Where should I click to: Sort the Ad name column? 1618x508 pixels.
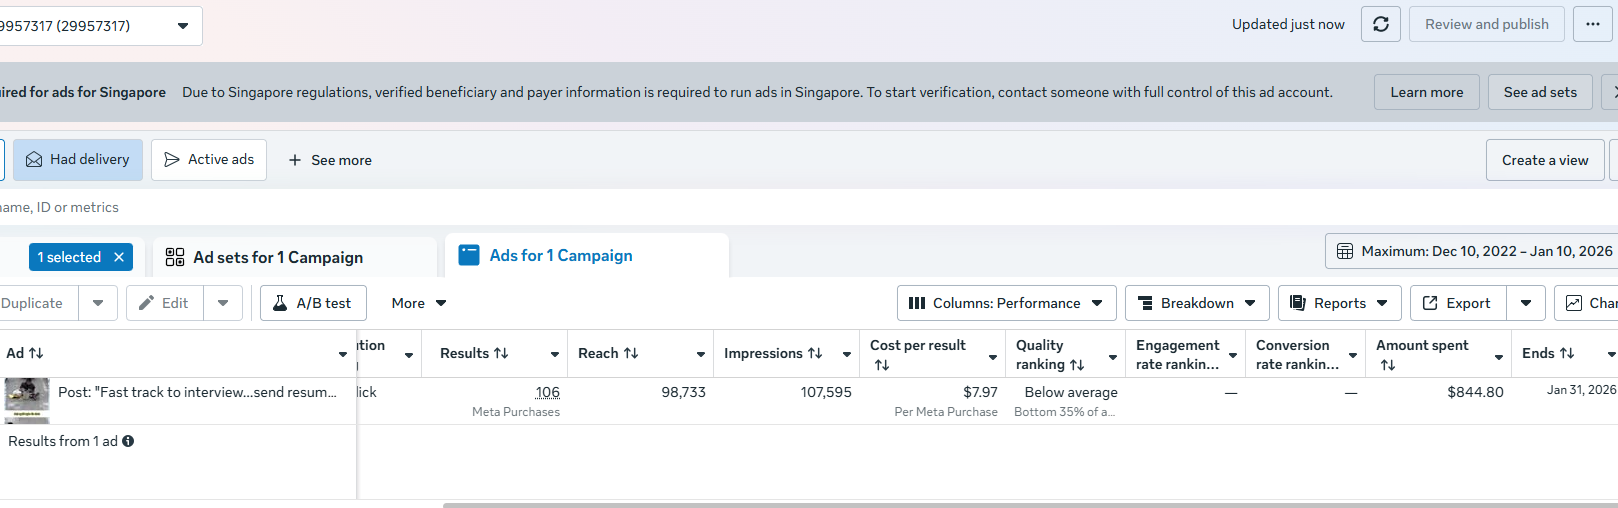click(x=36, y=353)
